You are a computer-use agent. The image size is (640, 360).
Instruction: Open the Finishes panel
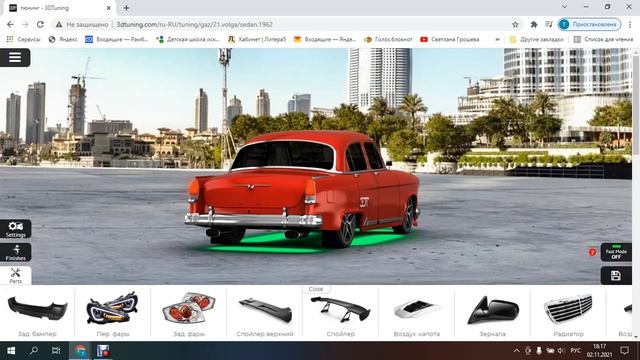coord(16,252)
